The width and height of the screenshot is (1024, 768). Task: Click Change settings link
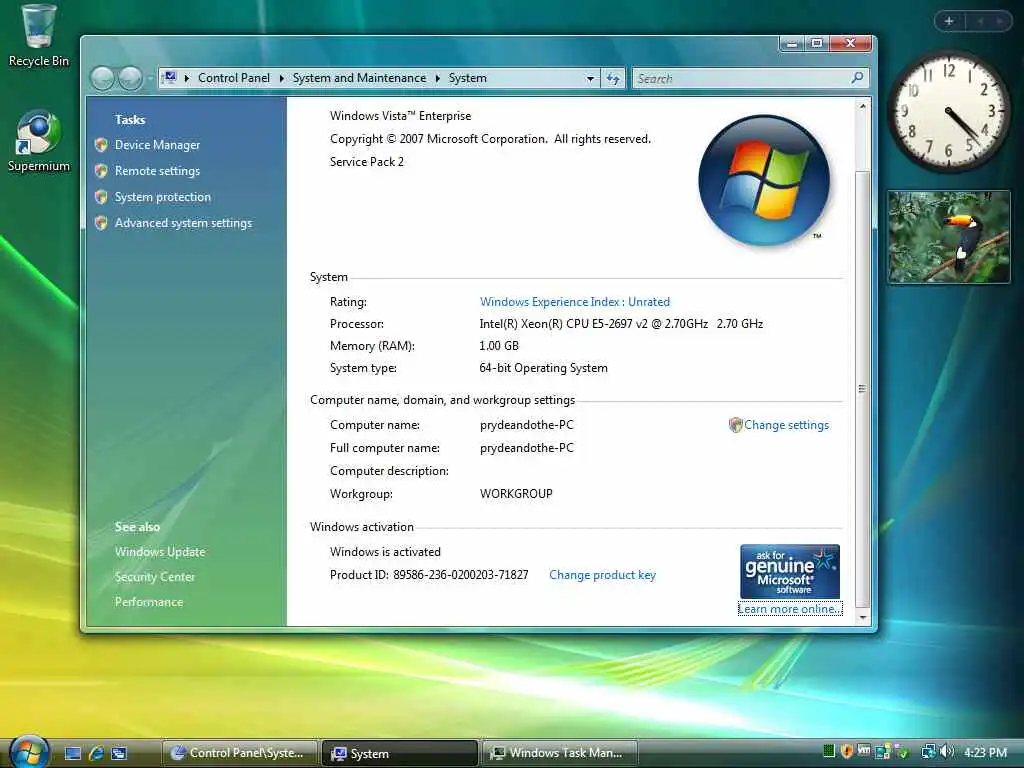point(786,425)
